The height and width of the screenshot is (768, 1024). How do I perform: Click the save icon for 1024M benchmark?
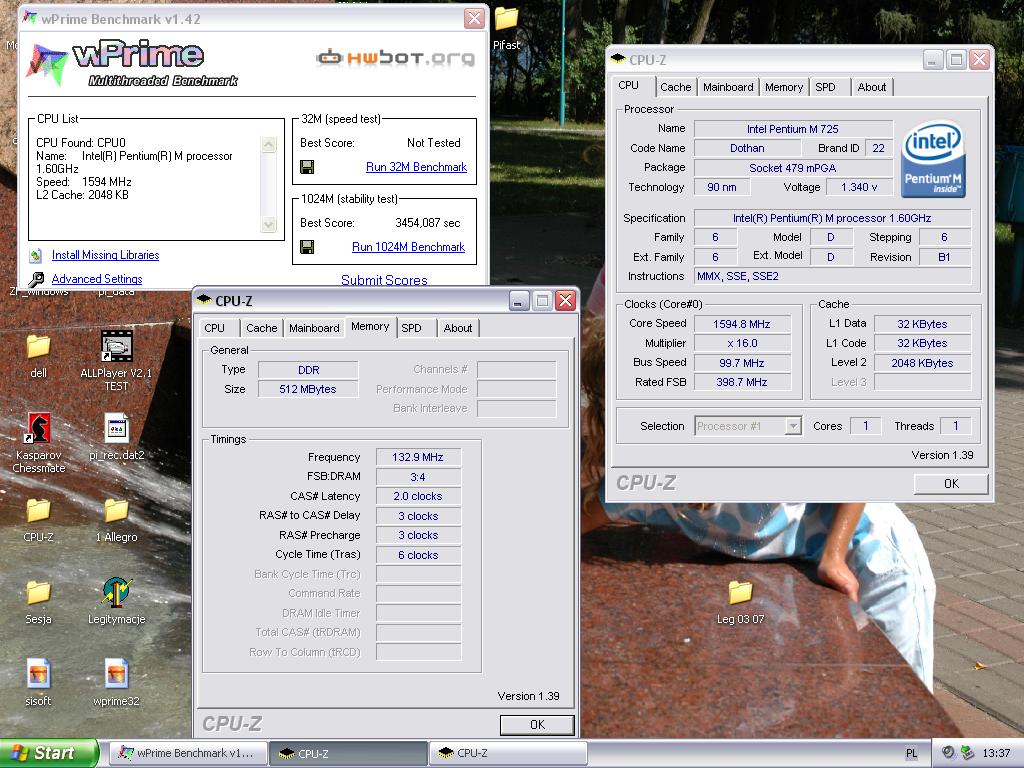tap(307, 247)
